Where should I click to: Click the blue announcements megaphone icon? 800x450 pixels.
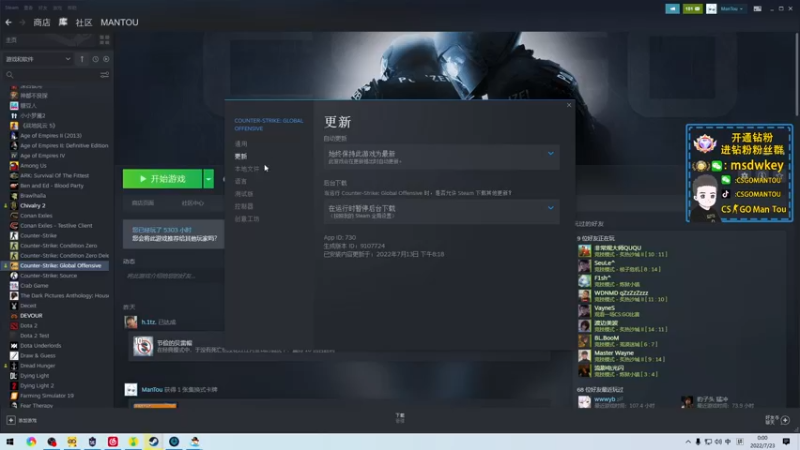(672, 9)
